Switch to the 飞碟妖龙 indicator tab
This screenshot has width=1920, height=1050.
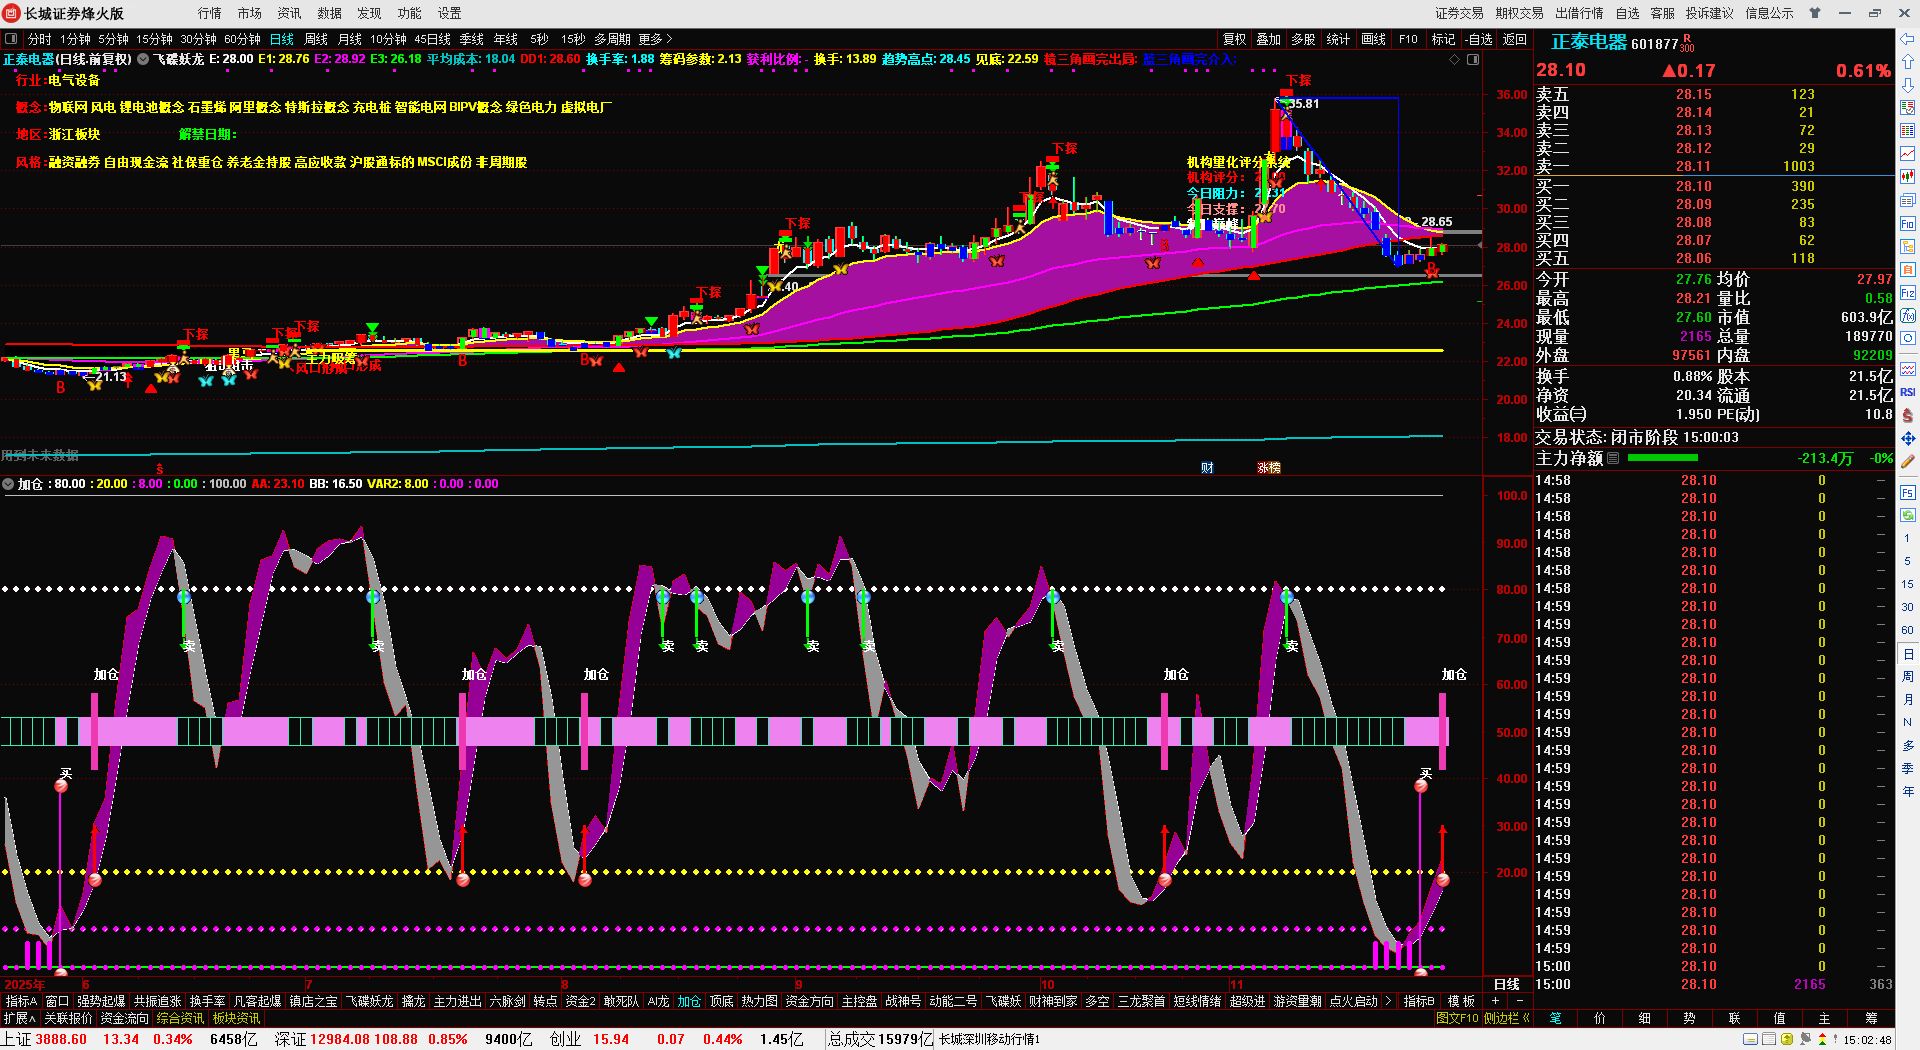click(369, 1001)
